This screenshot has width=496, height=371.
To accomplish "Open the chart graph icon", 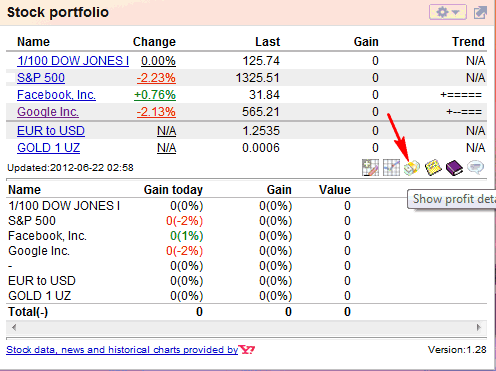I will 391,167.
